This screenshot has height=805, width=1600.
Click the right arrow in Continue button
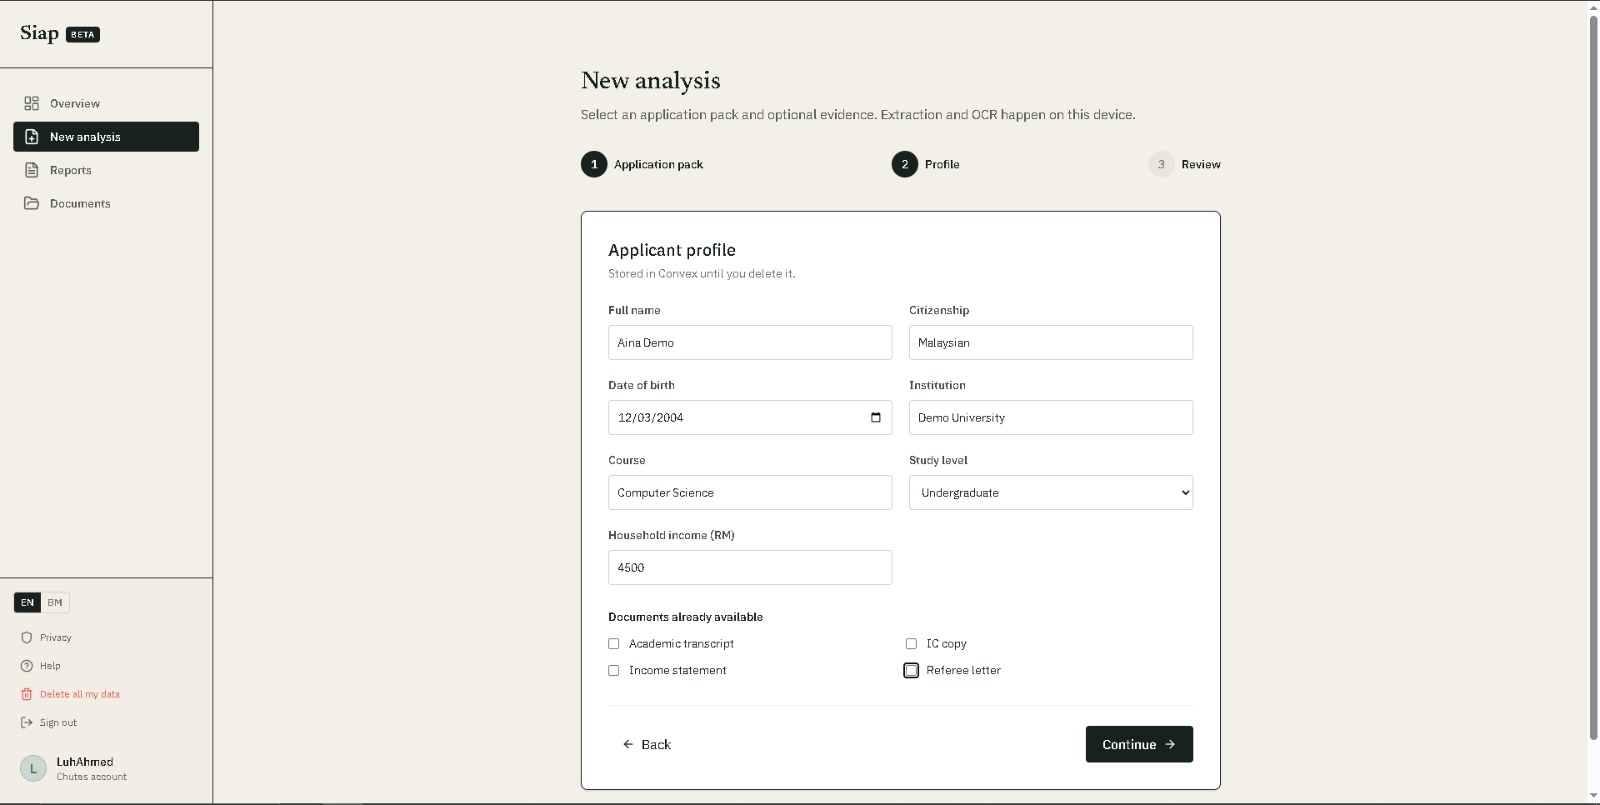(1170, 744)
